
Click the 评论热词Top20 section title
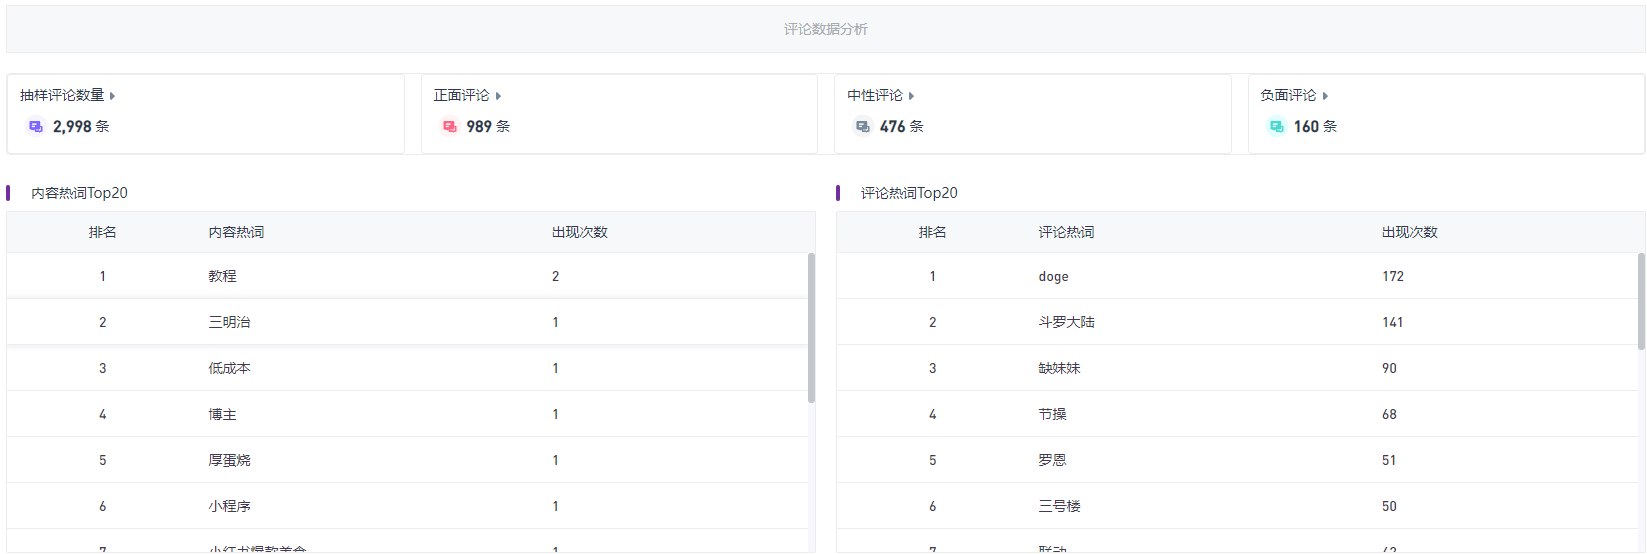[909, 193]
